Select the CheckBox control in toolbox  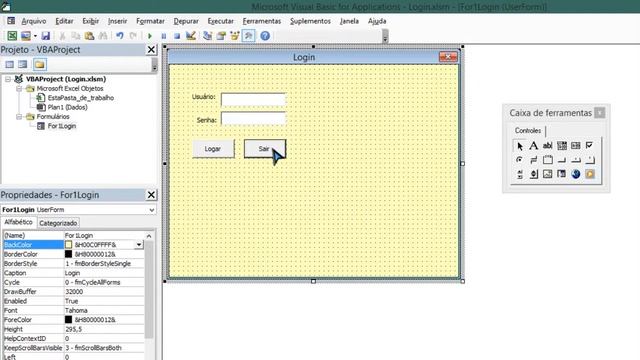[x=589, y=146]
